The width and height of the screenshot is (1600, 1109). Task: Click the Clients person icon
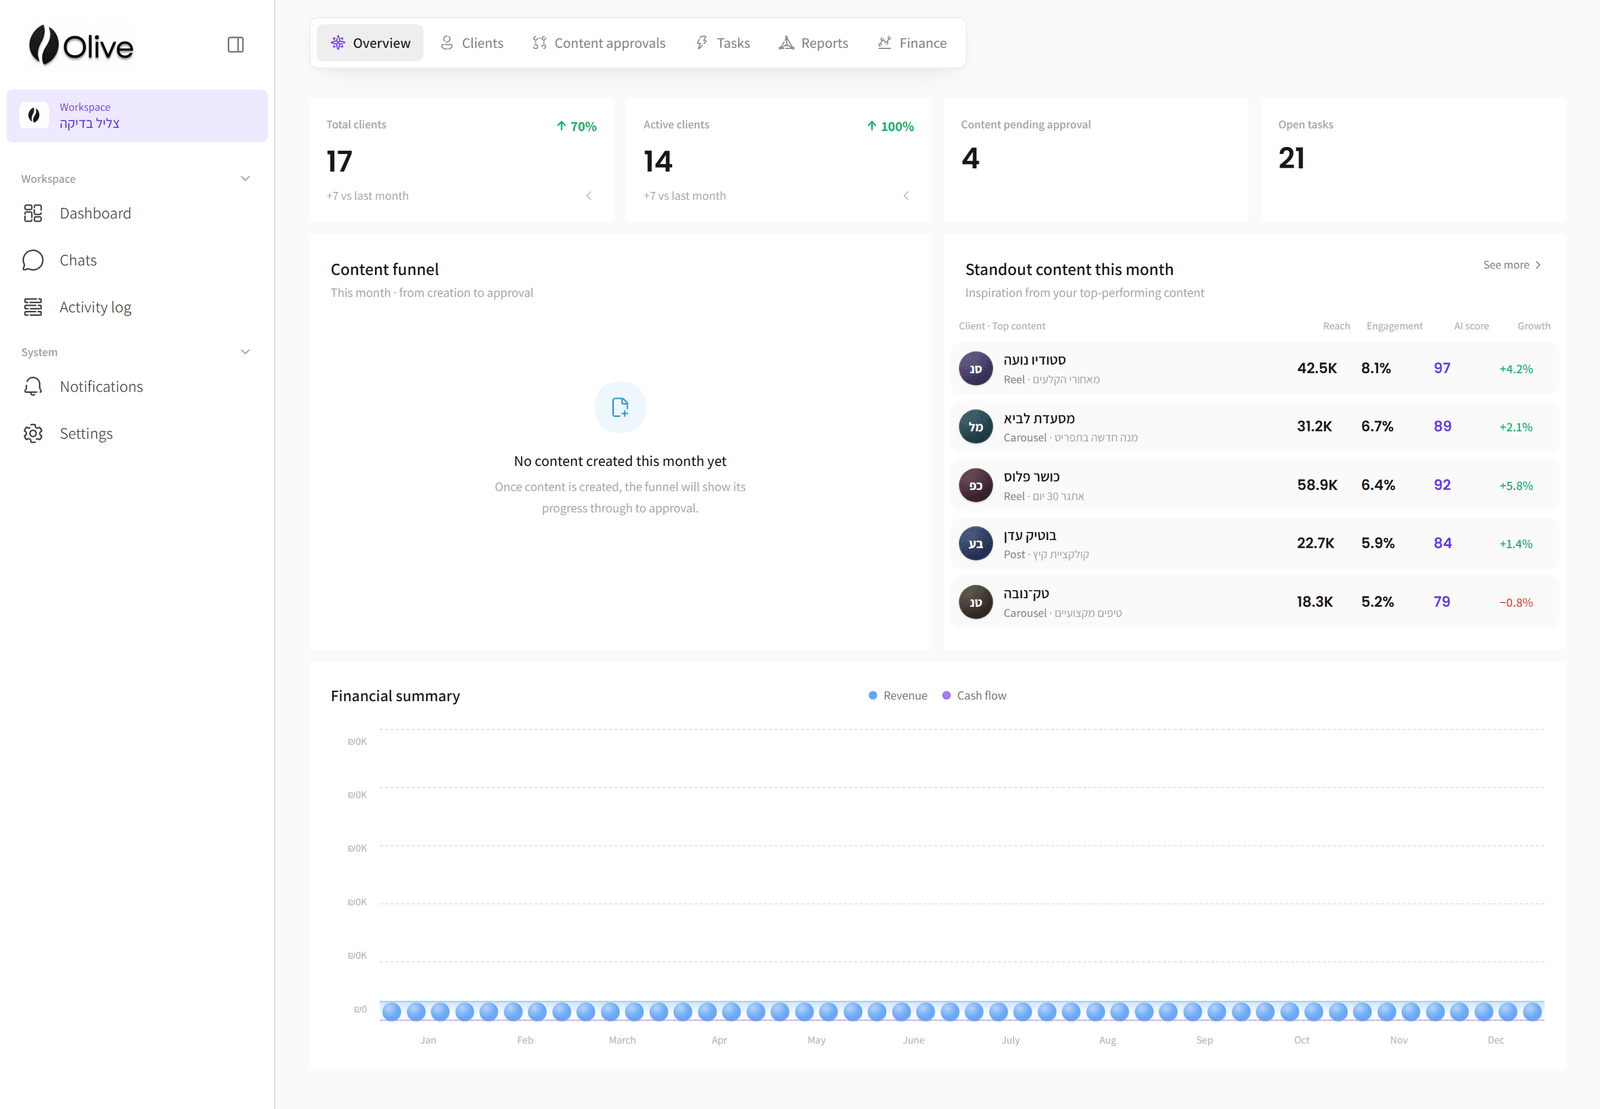(447, 43)
